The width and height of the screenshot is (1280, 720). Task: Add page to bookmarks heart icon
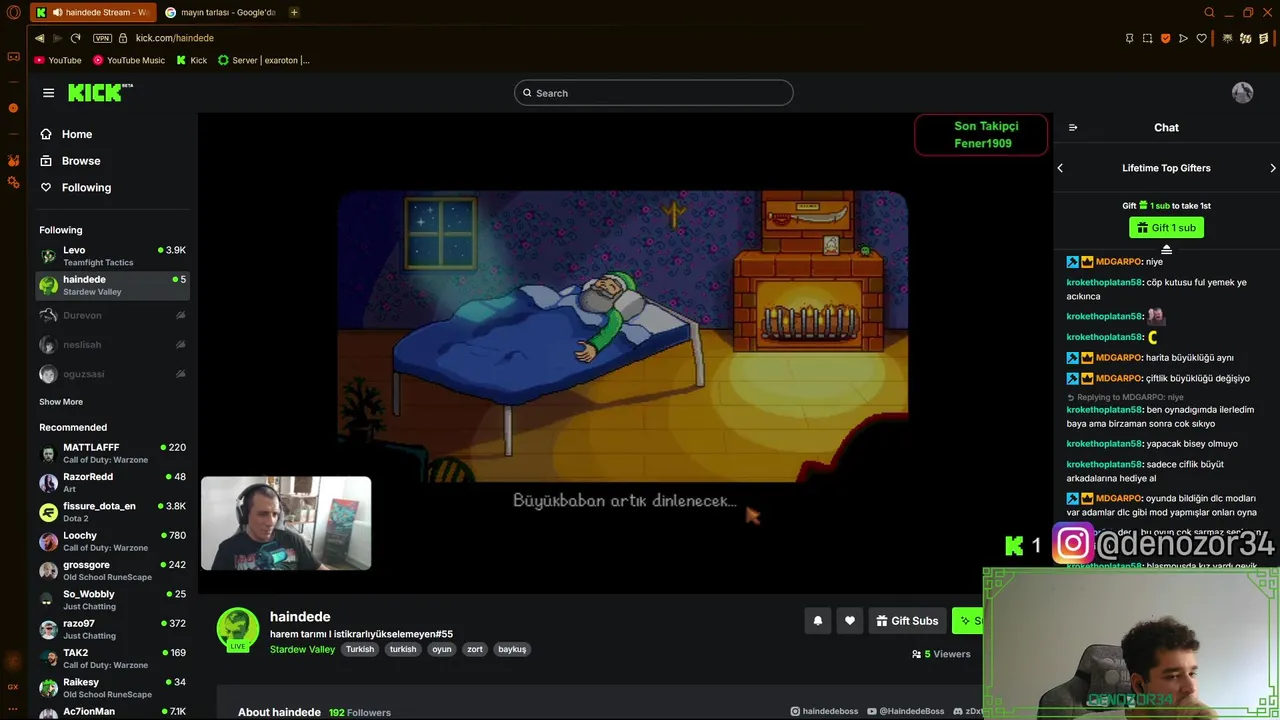point(1201,38)
